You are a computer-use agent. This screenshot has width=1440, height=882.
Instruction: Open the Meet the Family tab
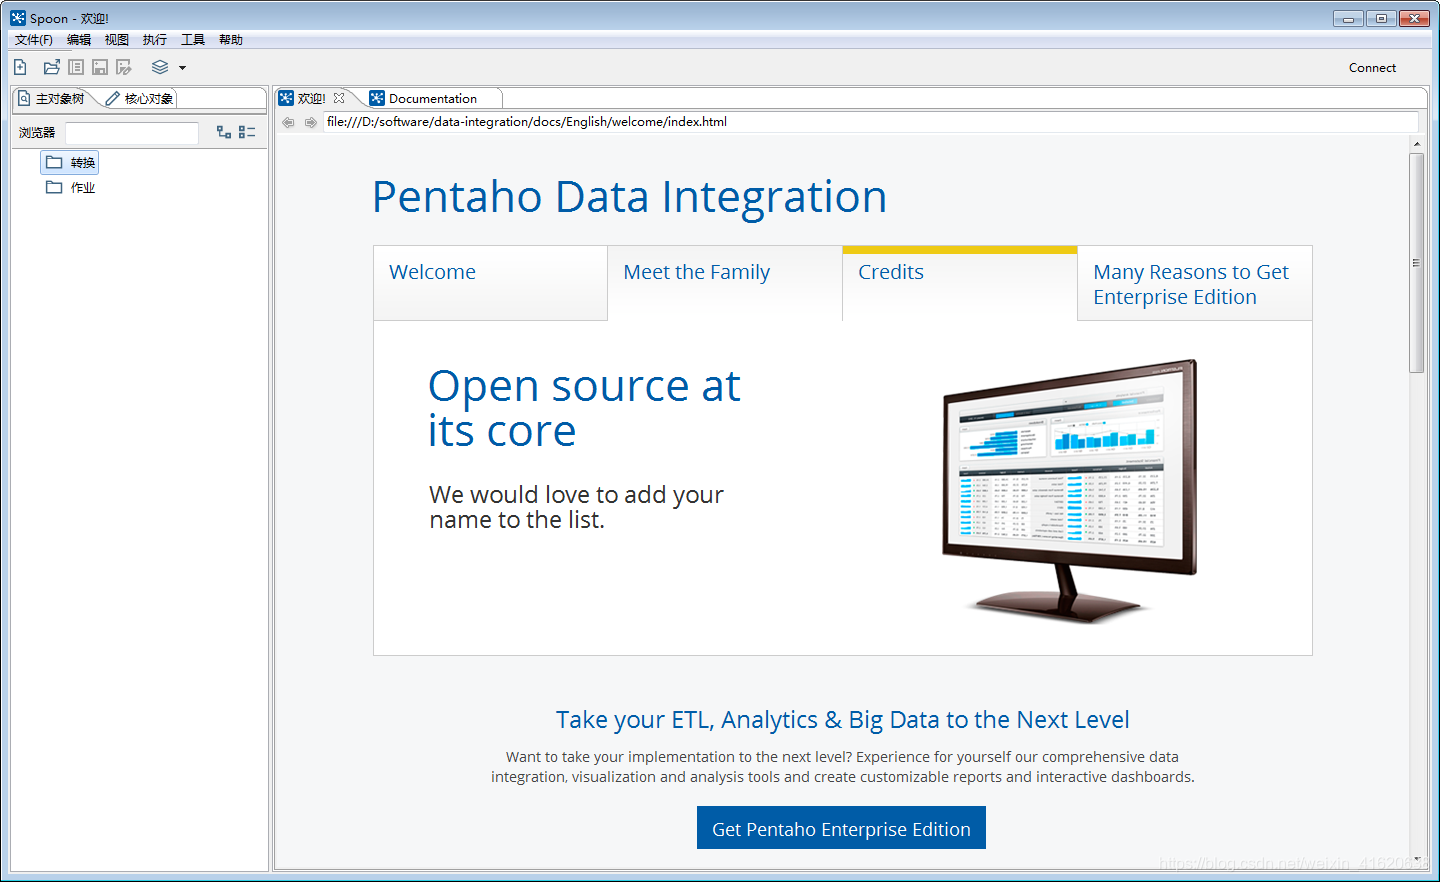tap(725, 283)
